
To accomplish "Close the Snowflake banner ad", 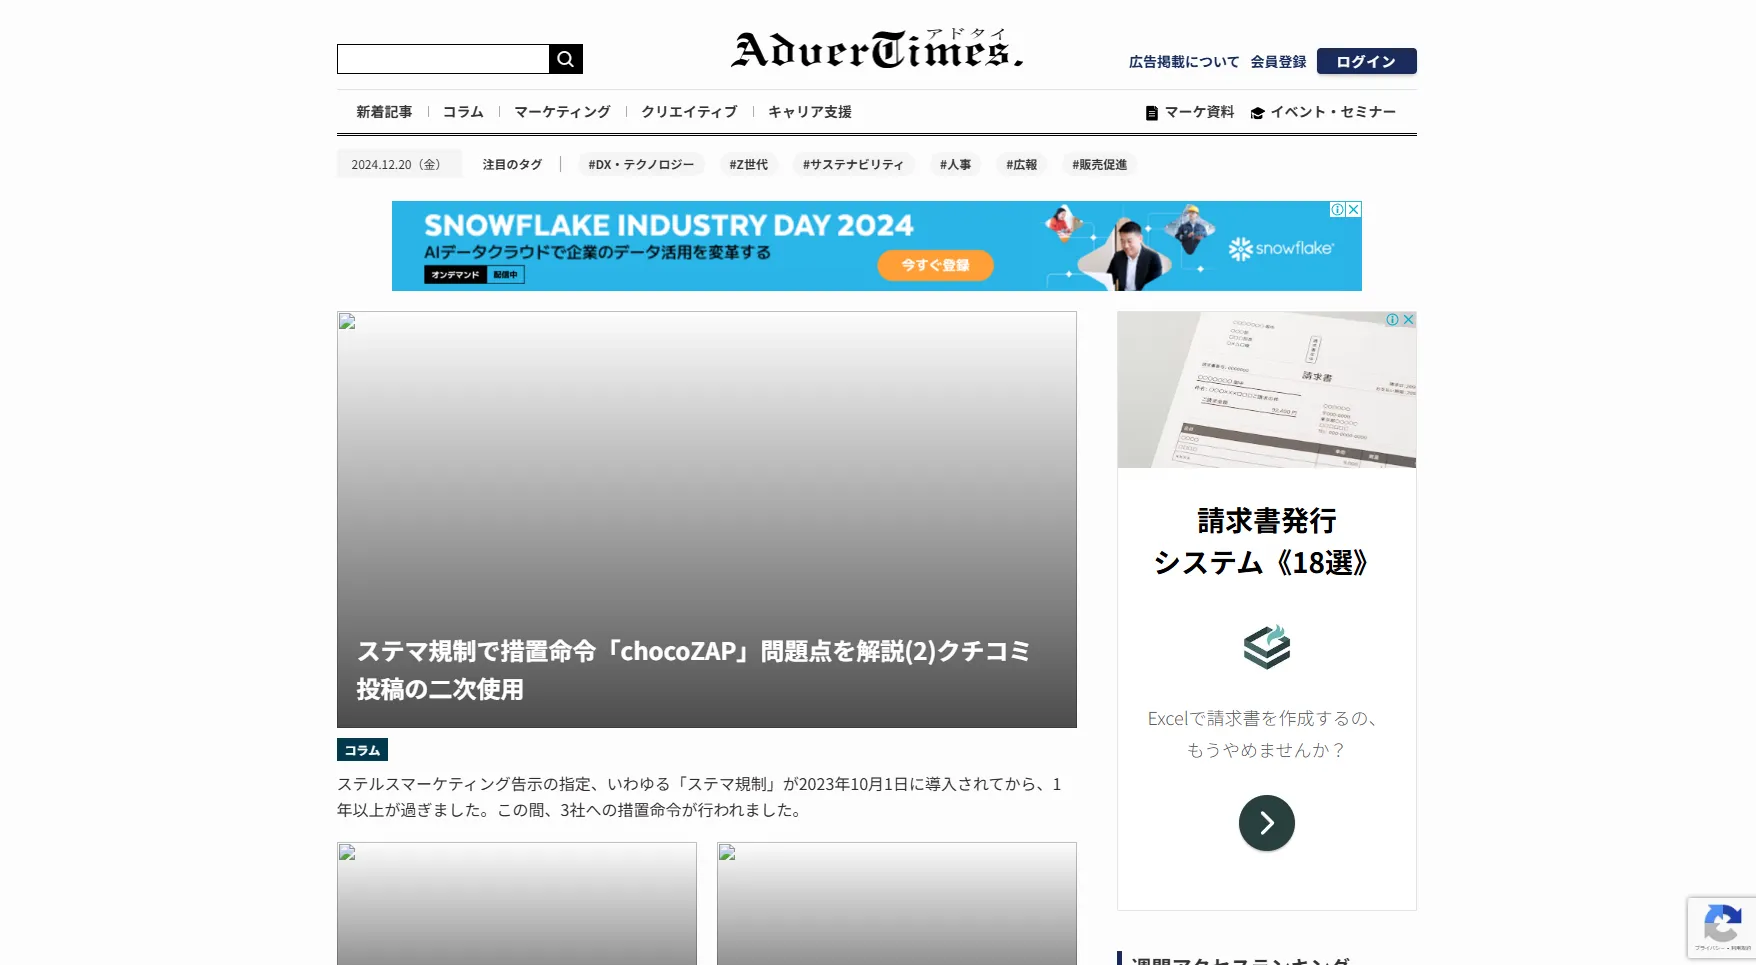I will [1353, 209].
